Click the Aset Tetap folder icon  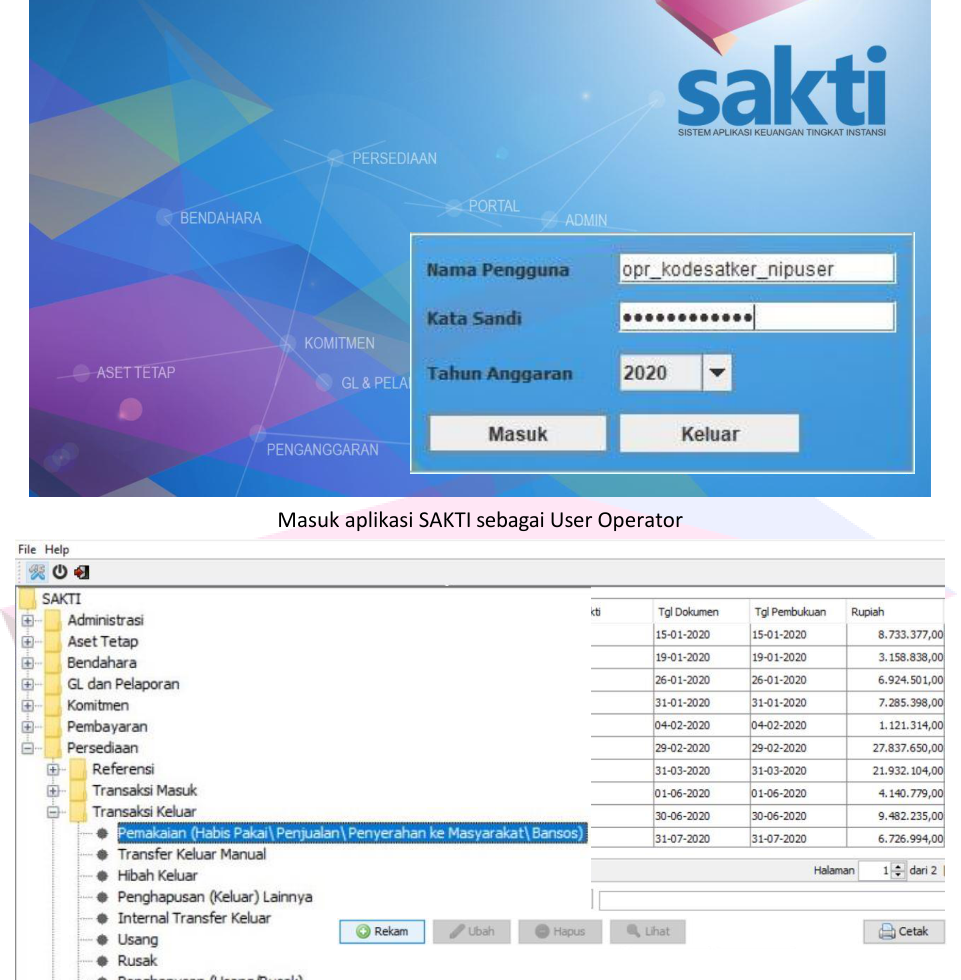(x=51, y=642)
